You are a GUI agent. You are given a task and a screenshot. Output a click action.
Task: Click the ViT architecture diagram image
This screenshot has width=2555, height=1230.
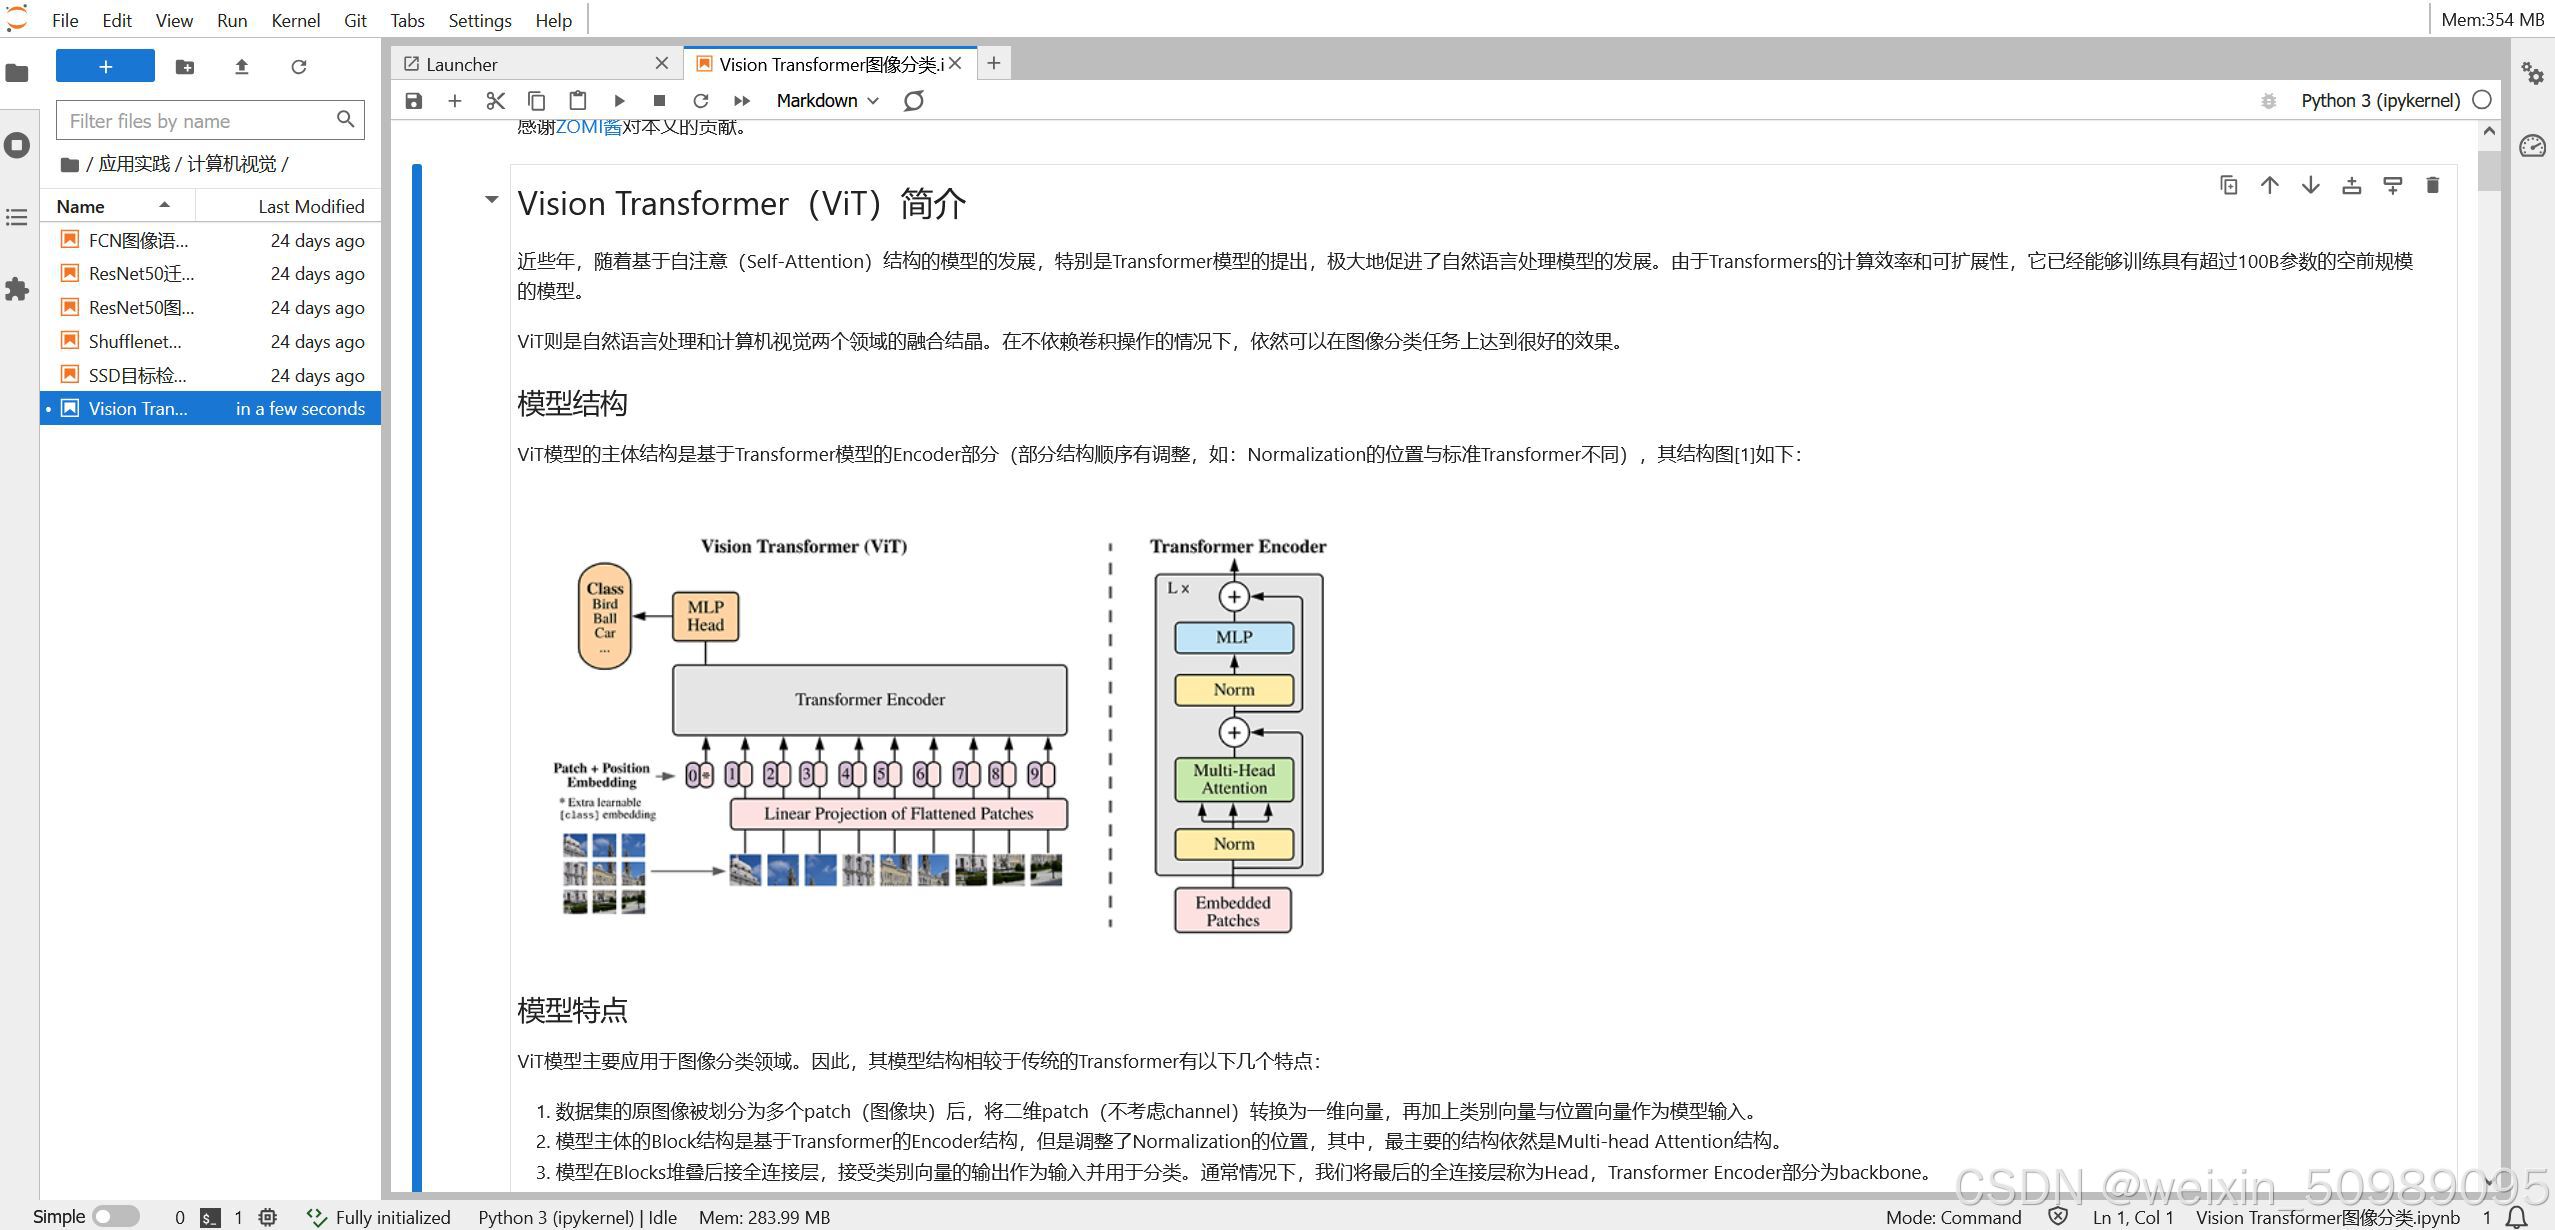(x=940, y=735)
